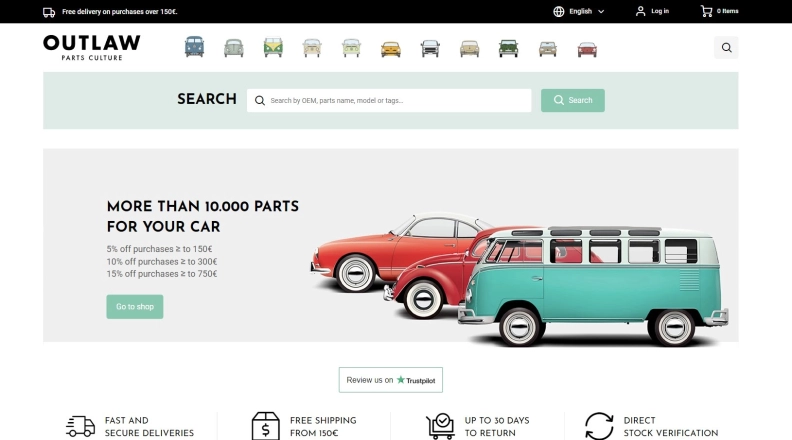The width and height of the screenshot is (792, 440).
Task: Focus the Search by OEM input field
Action: (x=389, y=101)
